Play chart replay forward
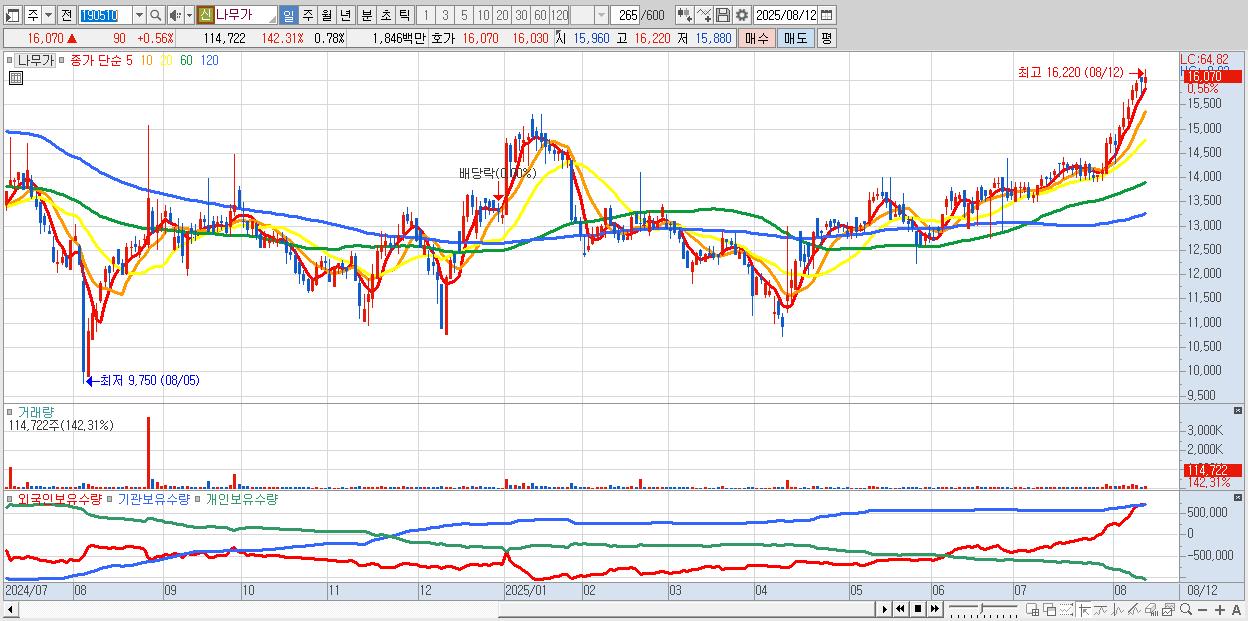This screenshot has width=1248, height=621. tap(885, 609)
